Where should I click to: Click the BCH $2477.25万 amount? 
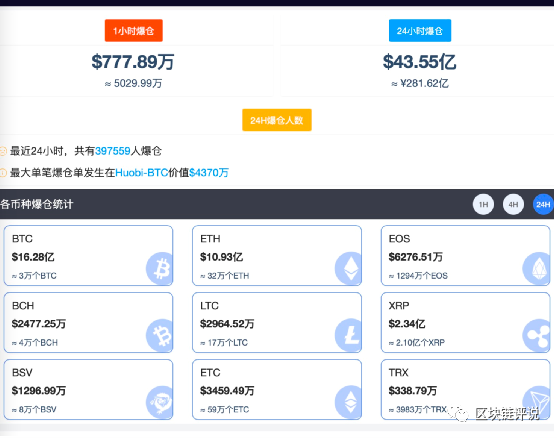(x=39, y=324)
